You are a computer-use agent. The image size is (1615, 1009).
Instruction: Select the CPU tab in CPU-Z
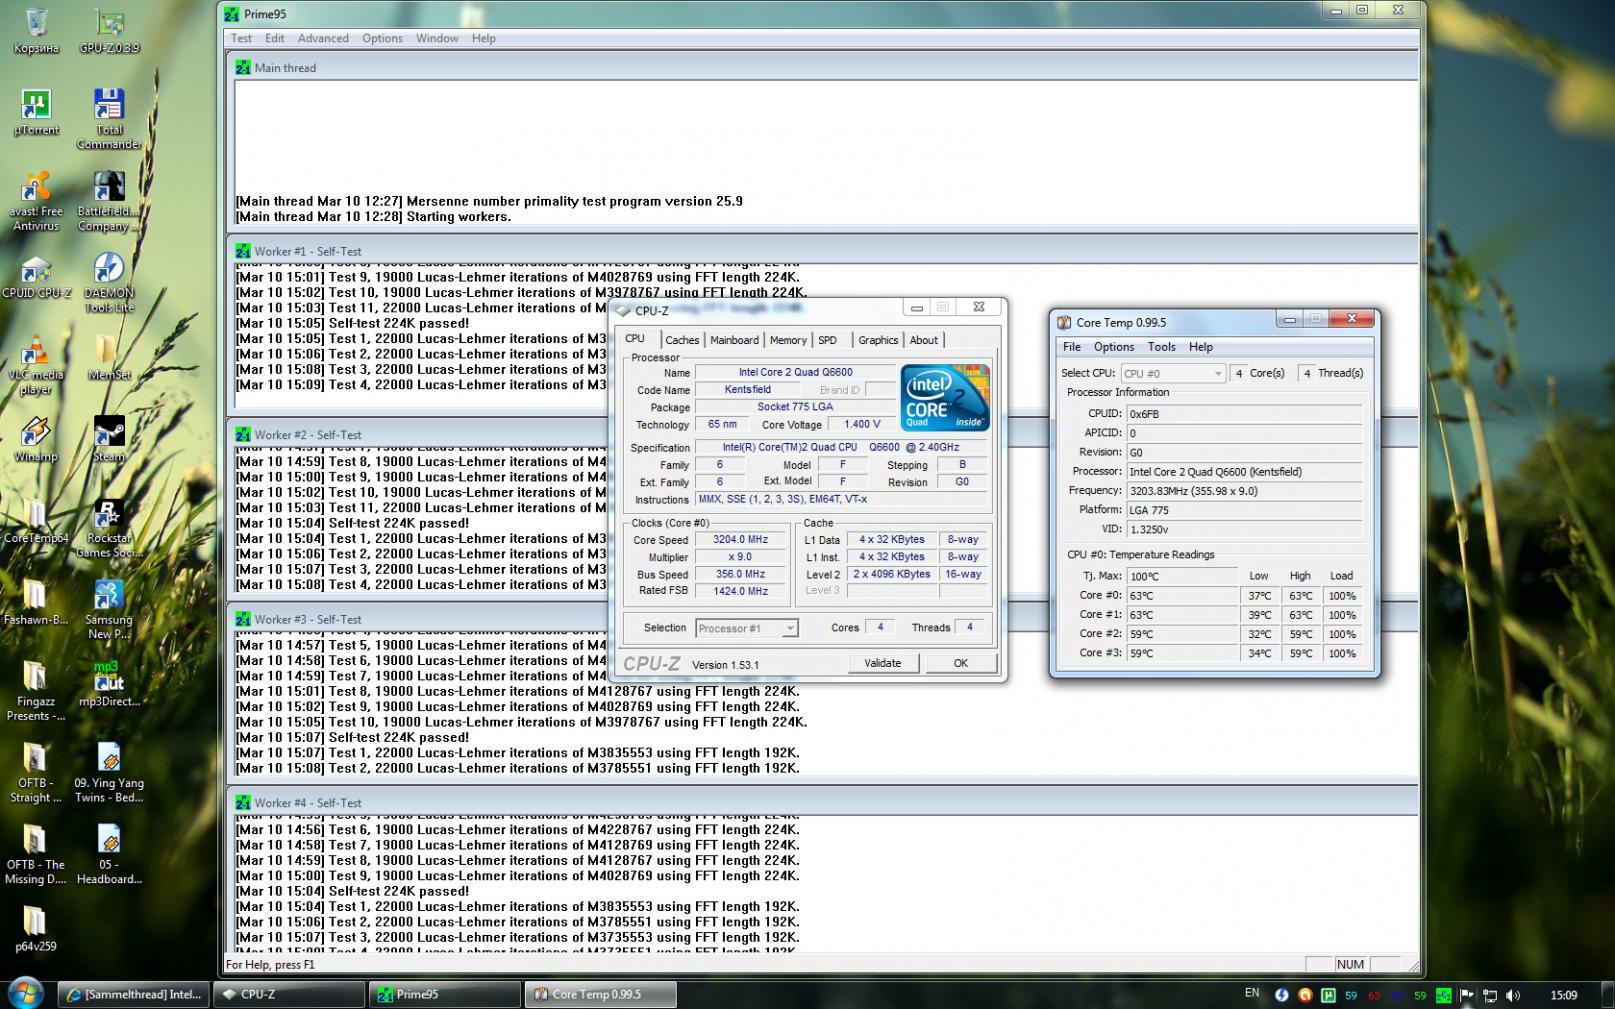[x=635, y=339]
